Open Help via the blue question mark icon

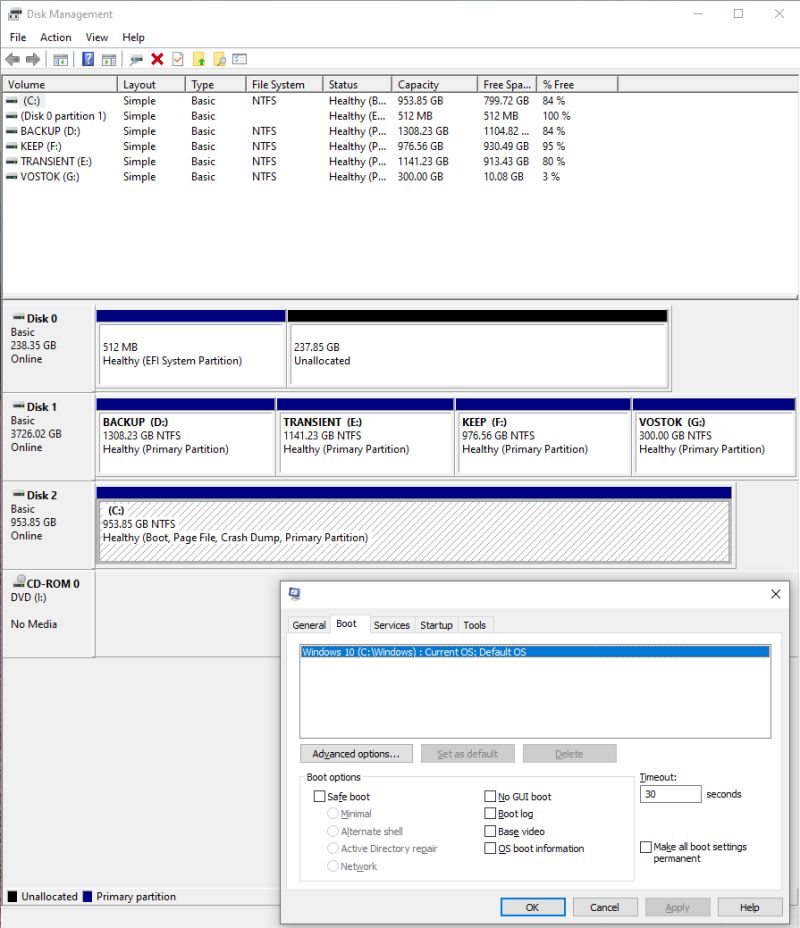(88, 58)
